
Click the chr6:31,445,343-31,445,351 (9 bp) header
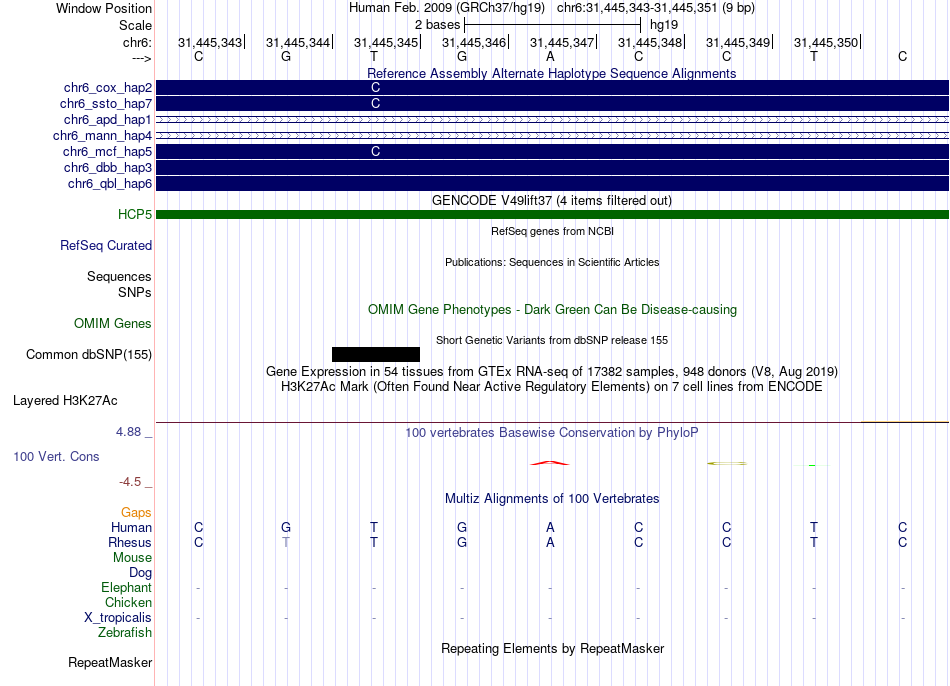click(x=656, y=8)
